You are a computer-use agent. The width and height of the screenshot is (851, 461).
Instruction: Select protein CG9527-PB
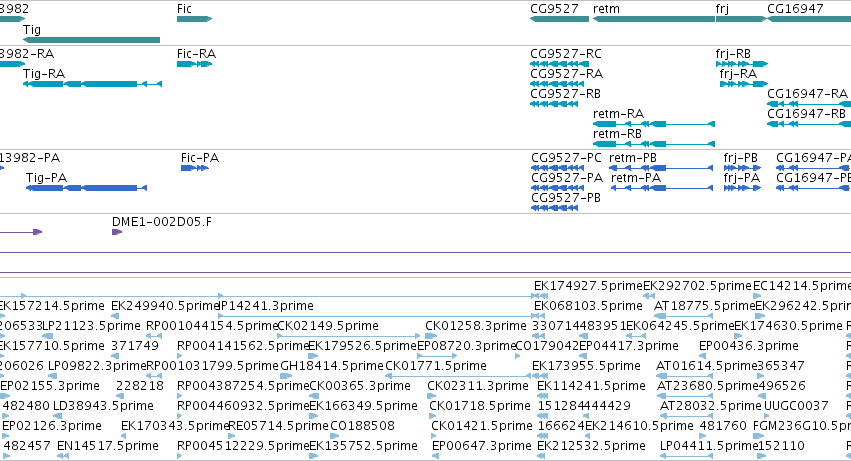[555, 208]
